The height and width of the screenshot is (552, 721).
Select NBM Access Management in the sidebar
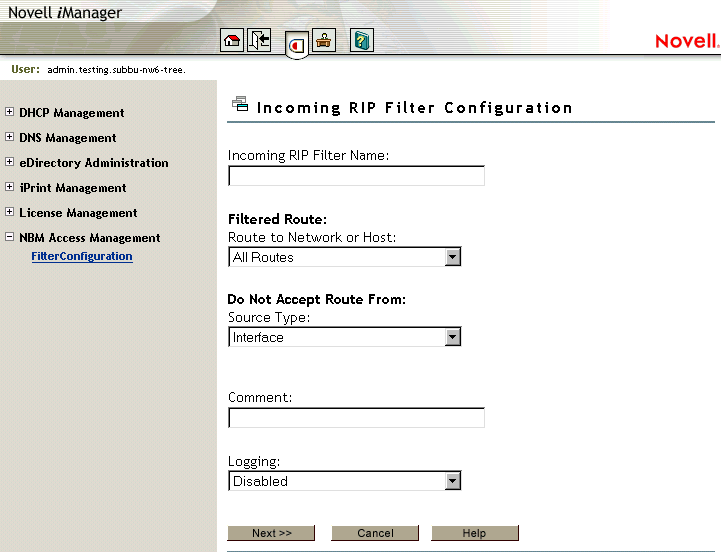[x=90, y=238]
